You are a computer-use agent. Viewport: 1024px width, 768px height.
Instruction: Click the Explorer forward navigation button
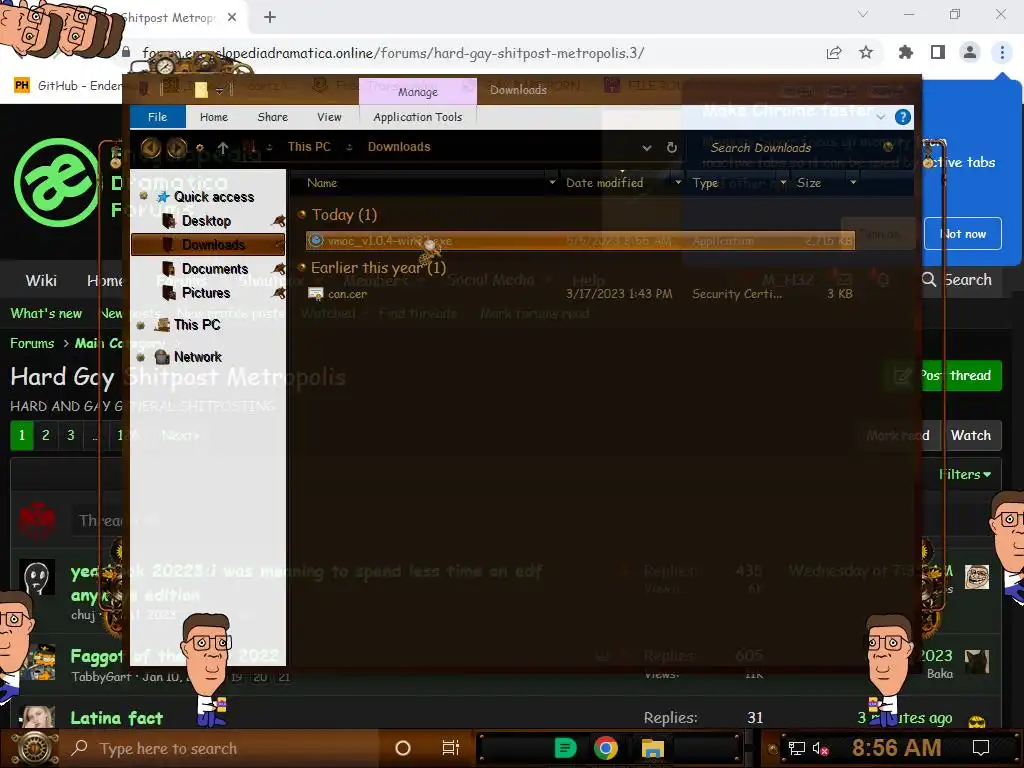[x=176, y=148]
